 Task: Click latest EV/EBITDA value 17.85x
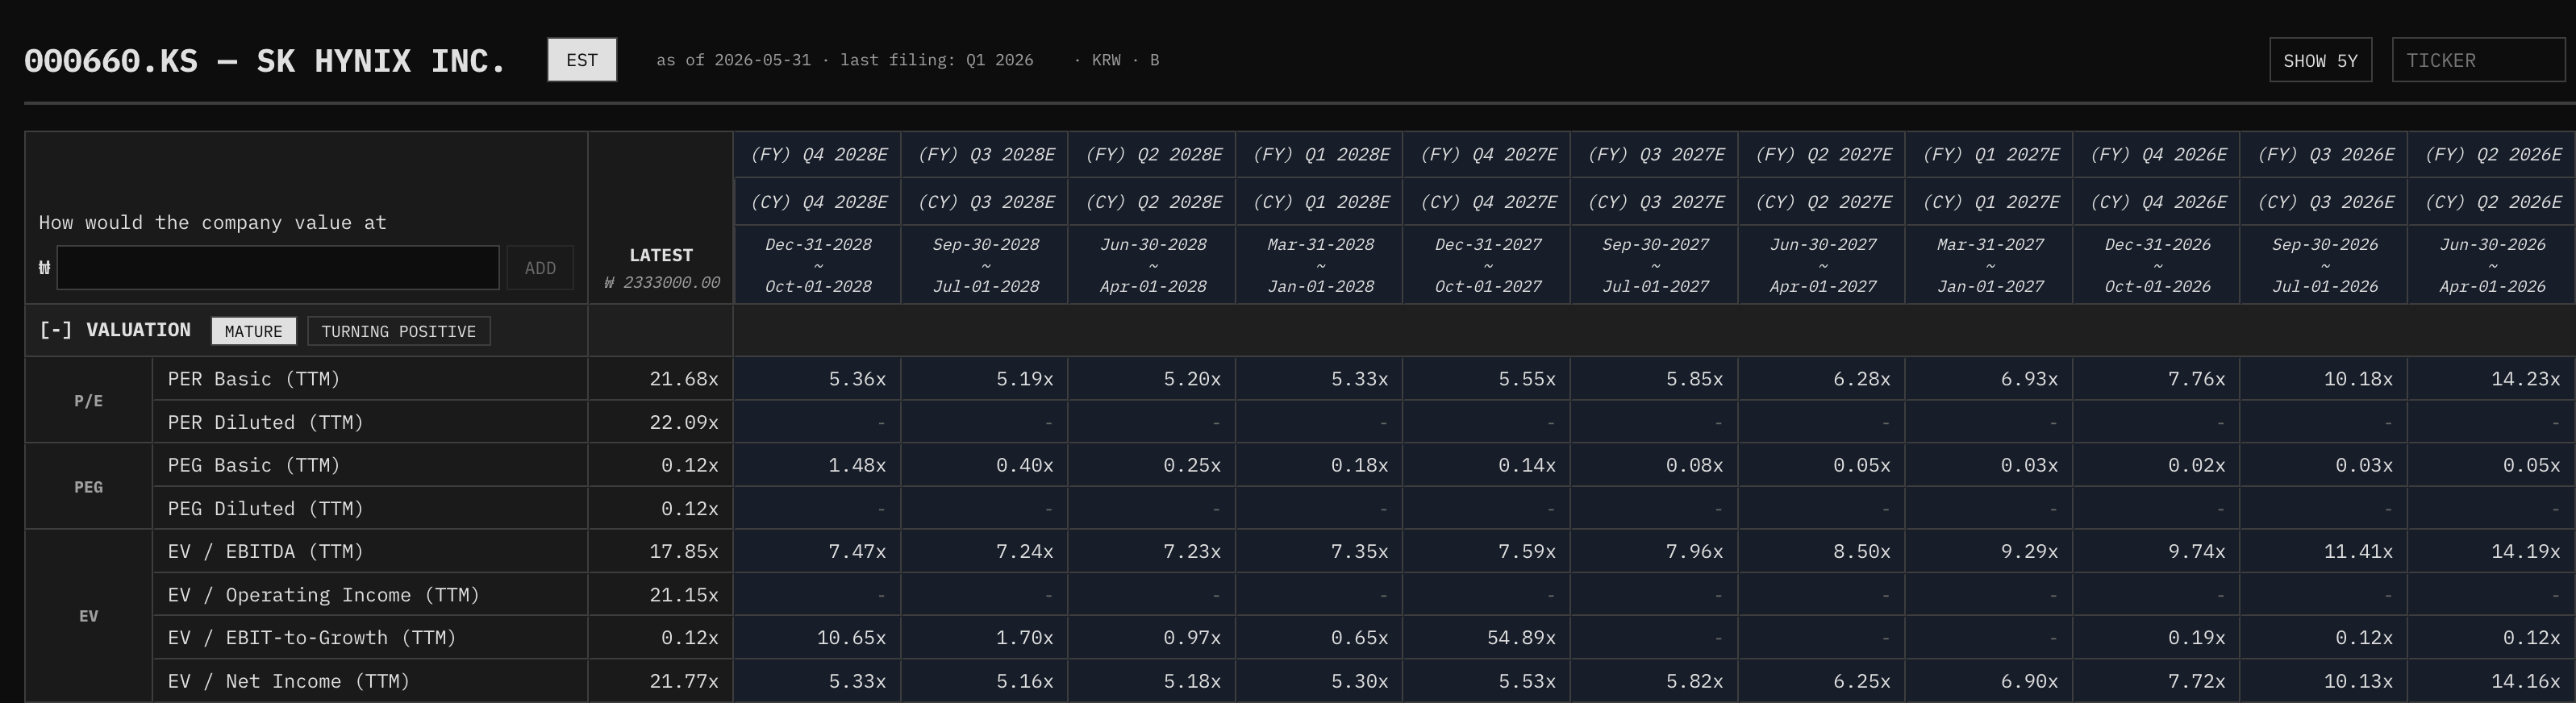(684, 551)
